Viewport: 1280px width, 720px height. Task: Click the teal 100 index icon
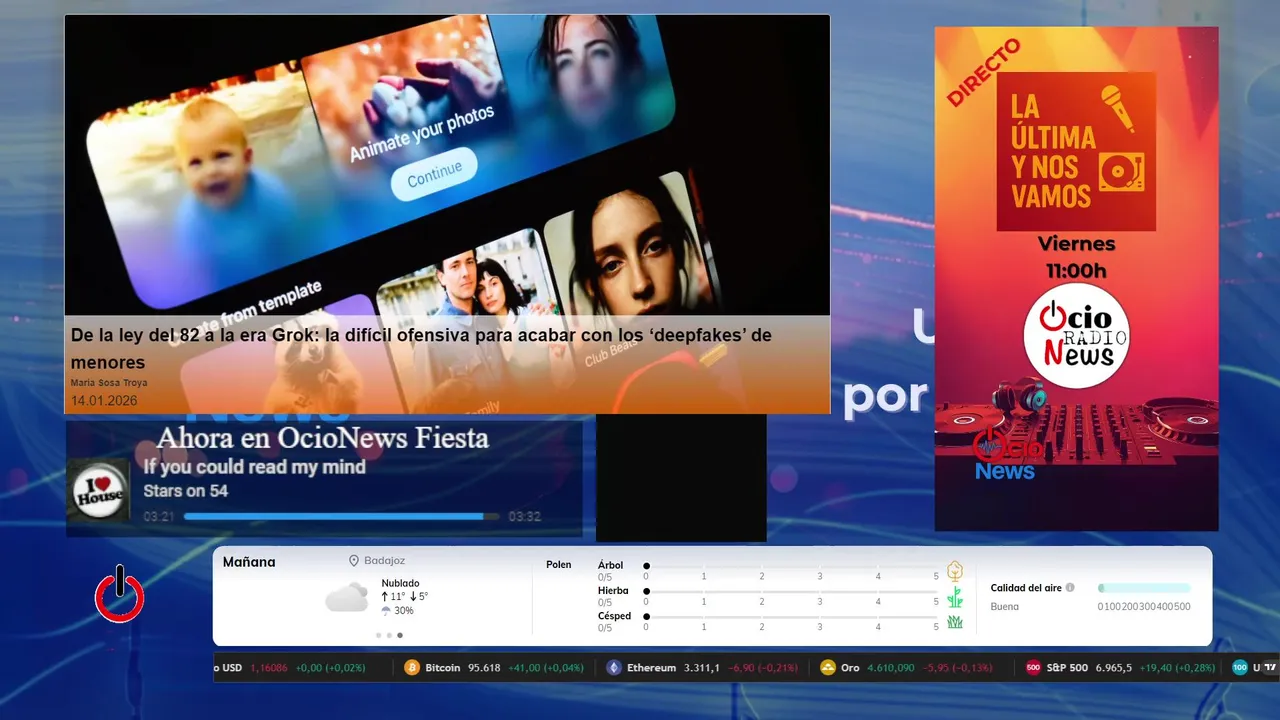pos(1240,667)
